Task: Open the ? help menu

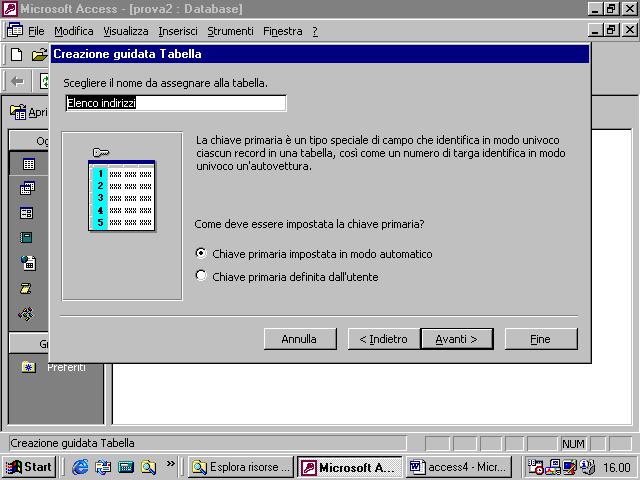Action: 315,31
